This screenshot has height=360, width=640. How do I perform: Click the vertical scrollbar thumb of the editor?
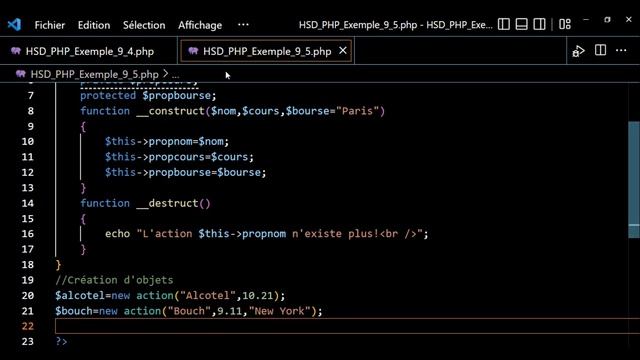point(633,180)
